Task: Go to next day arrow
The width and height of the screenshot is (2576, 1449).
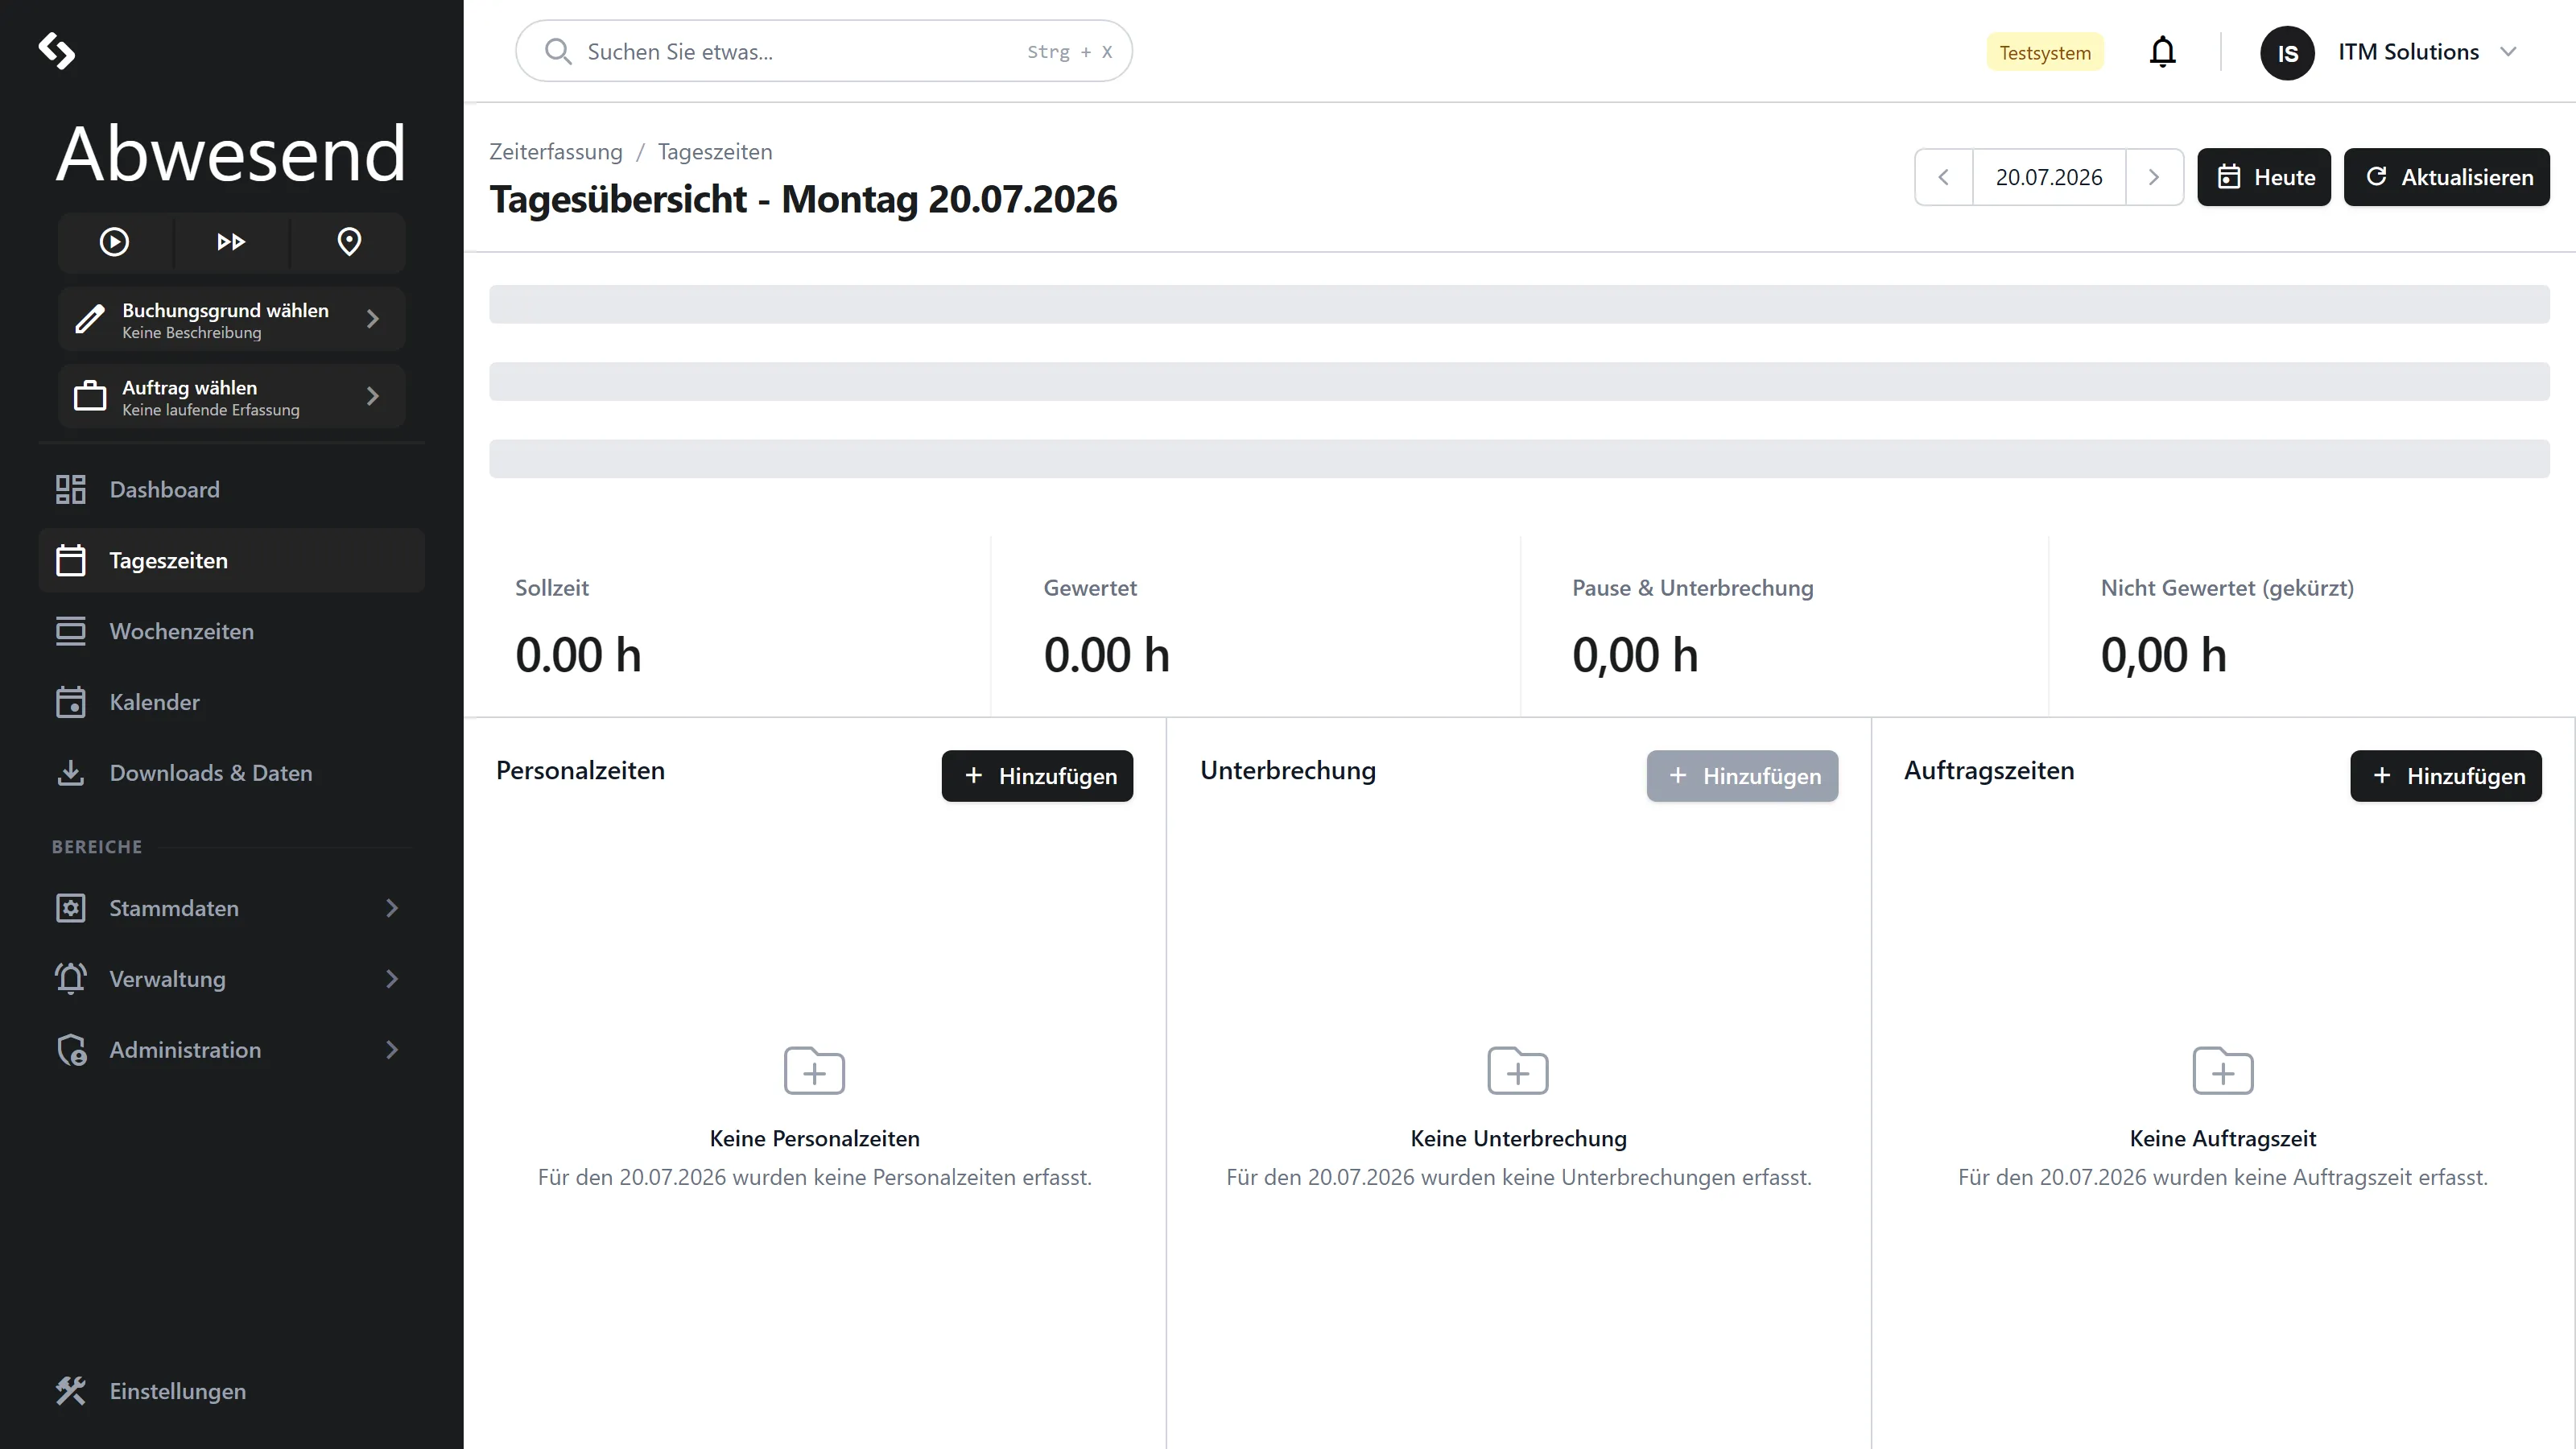Action: [2154, 177]
